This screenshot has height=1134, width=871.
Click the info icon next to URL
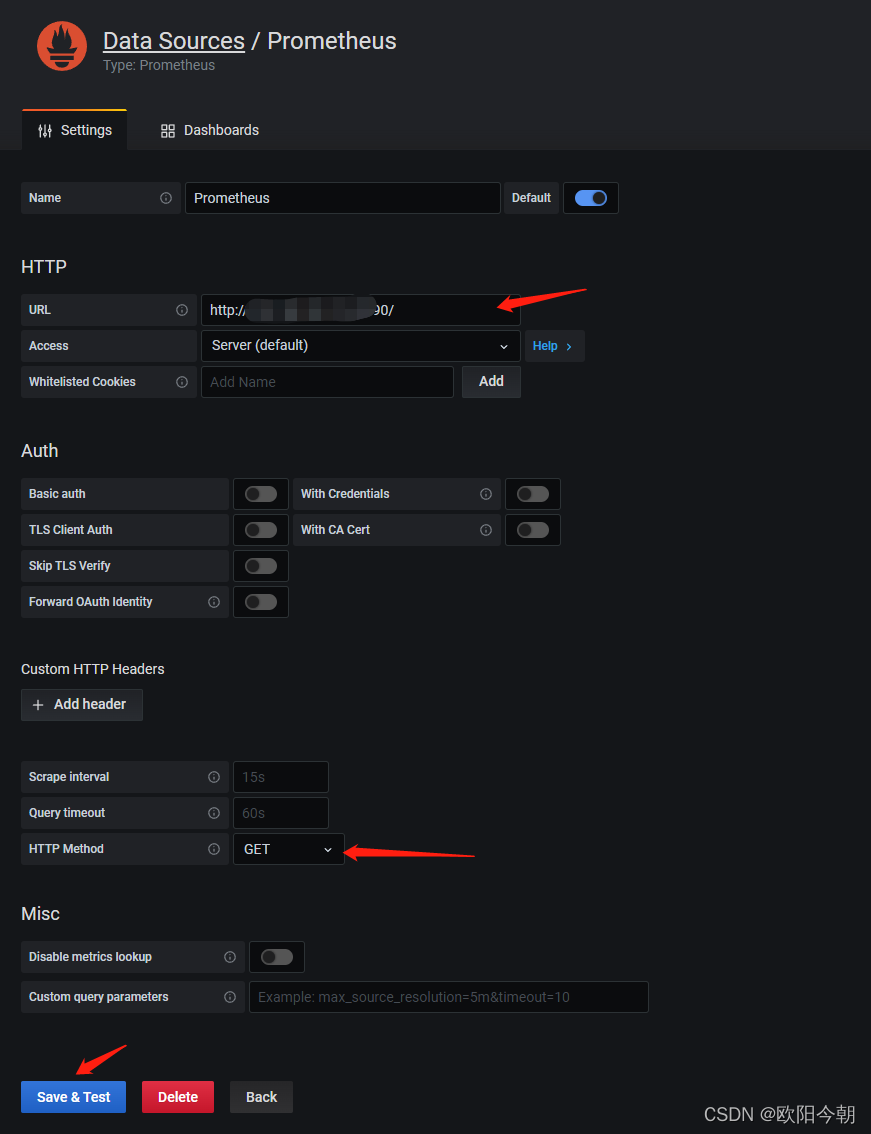[x=182, y=310]
